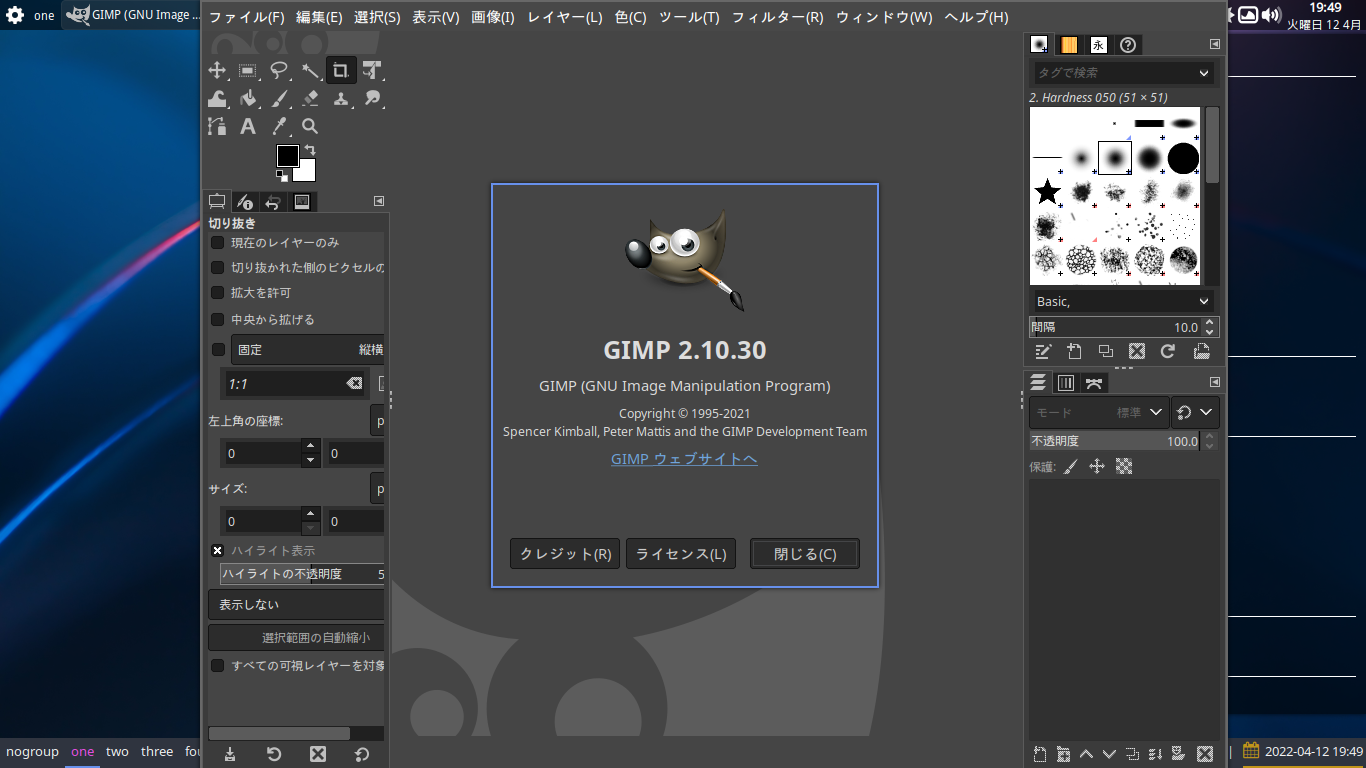Open the 固定 縦横 dropdown

[x=308, y=350]
